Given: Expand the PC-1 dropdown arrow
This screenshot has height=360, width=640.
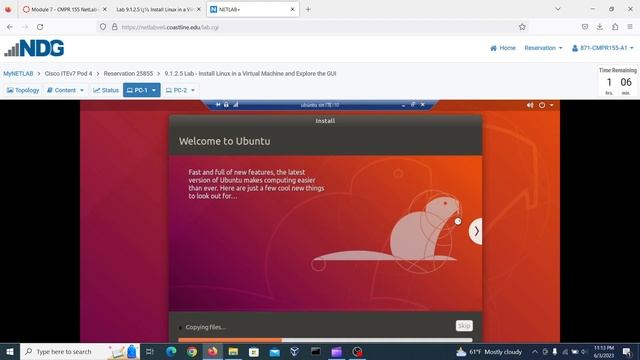Looking at the screenshot, I should pos(154,90).
